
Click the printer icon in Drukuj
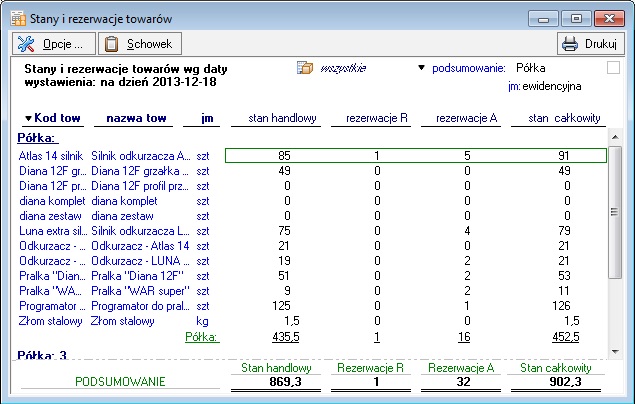[570, 44]
